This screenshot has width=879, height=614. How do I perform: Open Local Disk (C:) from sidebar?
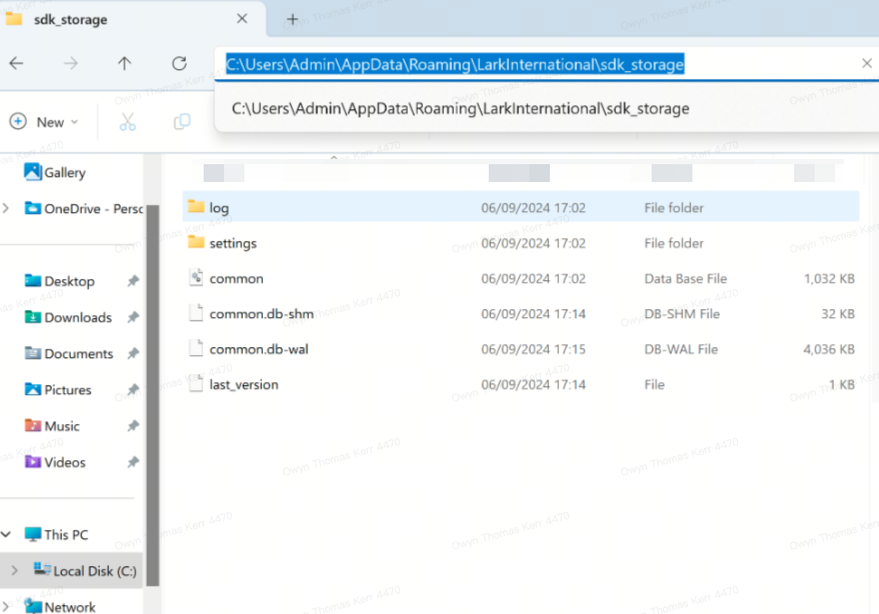(91, 570)
